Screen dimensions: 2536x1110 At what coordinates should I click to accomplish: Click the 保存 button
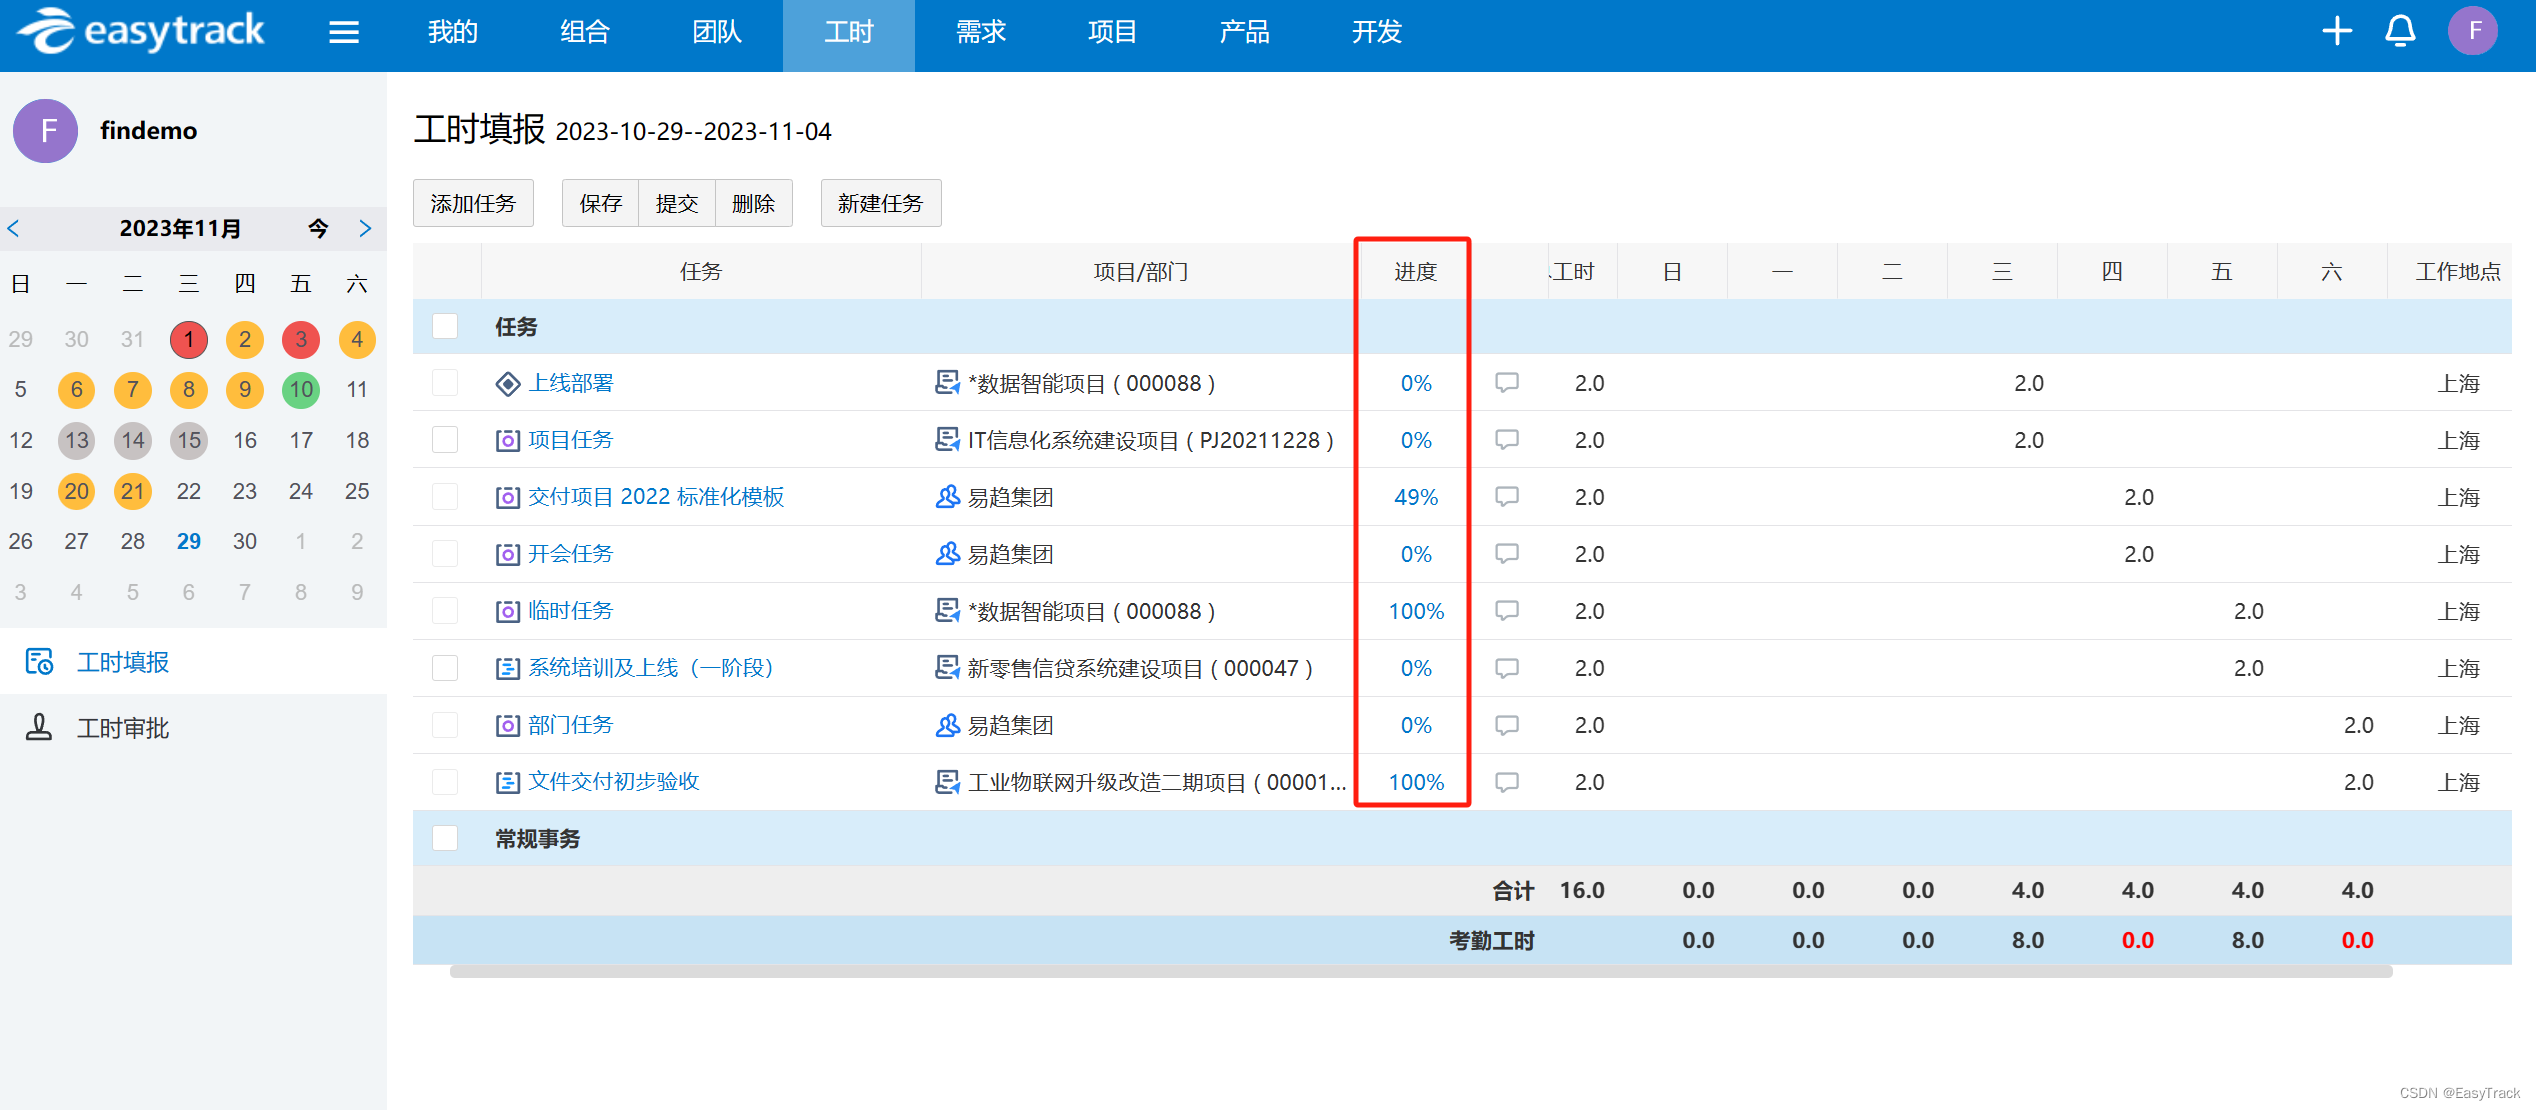click(x=600, y=203)
